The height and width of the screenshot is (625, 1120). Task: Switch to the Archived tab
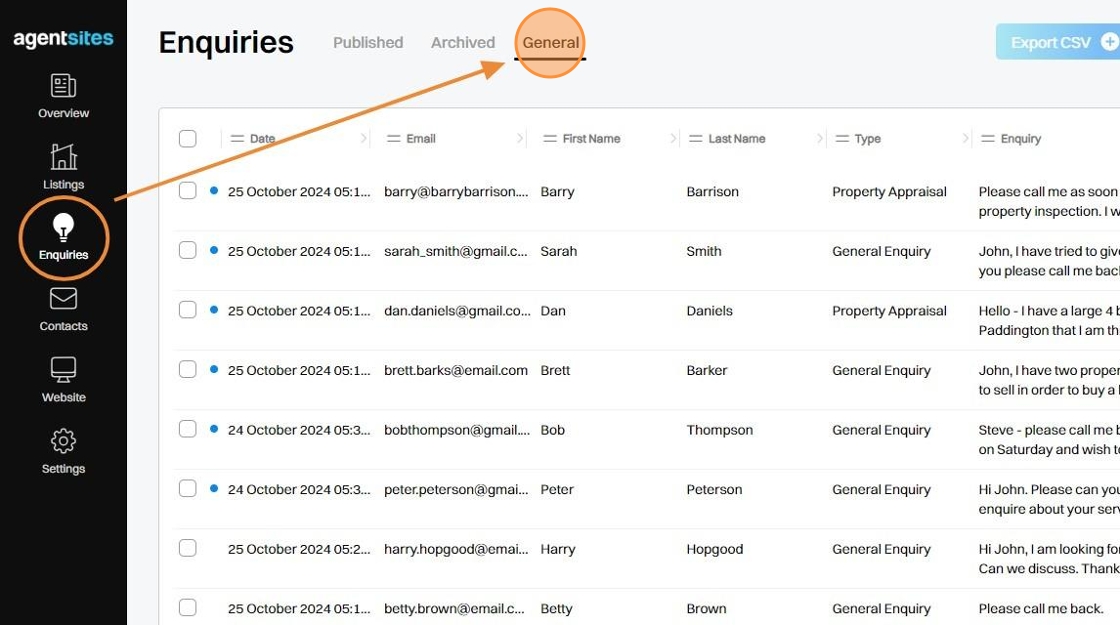pos(463,43)
